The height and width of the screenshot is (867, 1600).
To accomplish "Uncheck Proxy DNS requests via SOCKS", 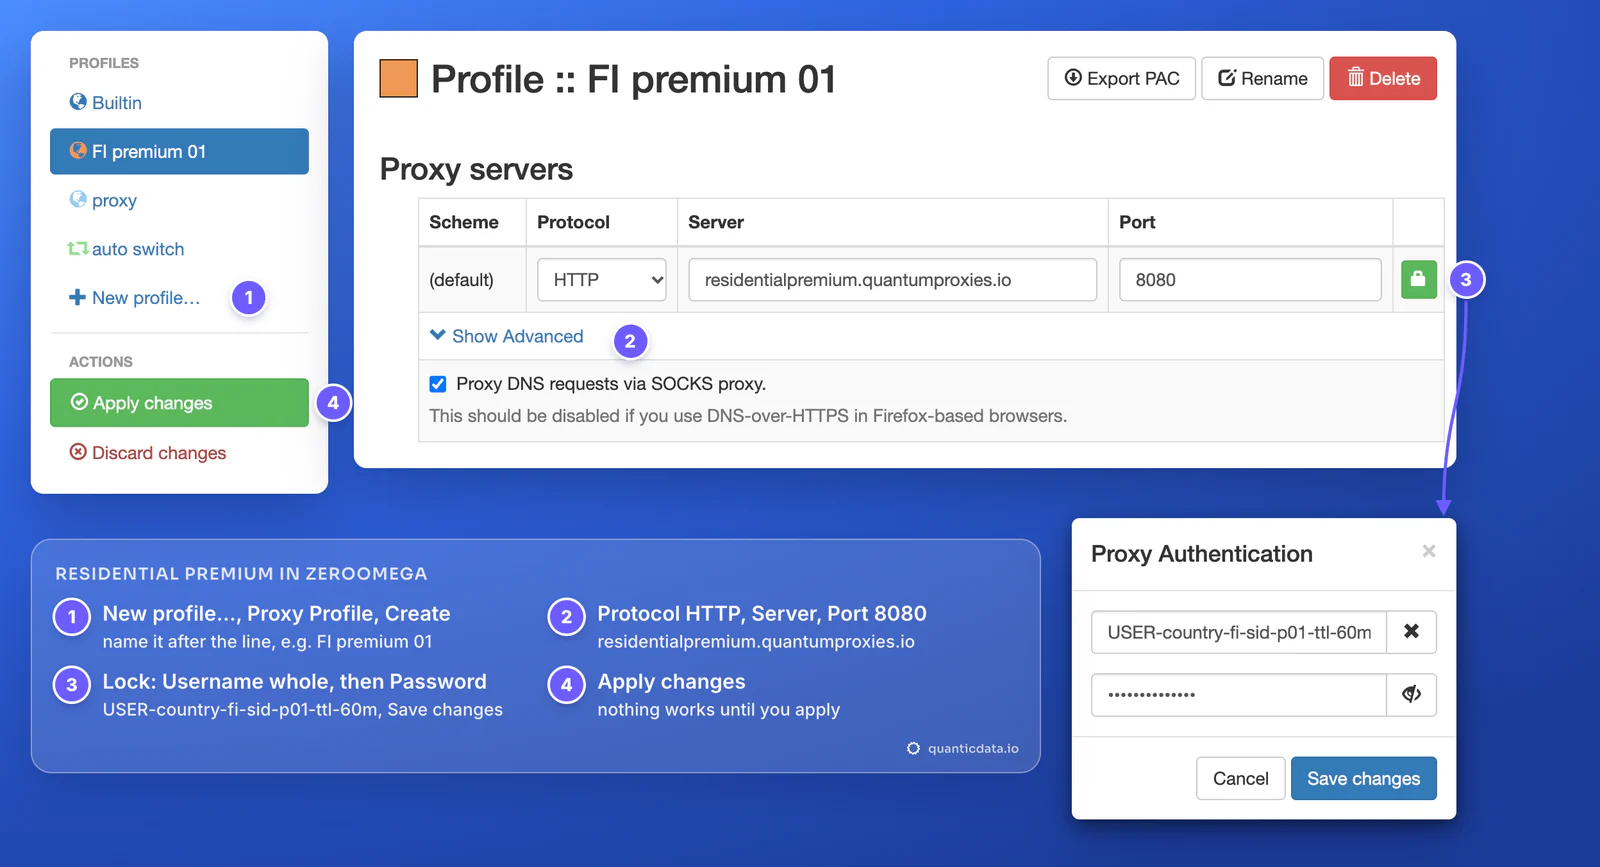I will tap(438, 384).
